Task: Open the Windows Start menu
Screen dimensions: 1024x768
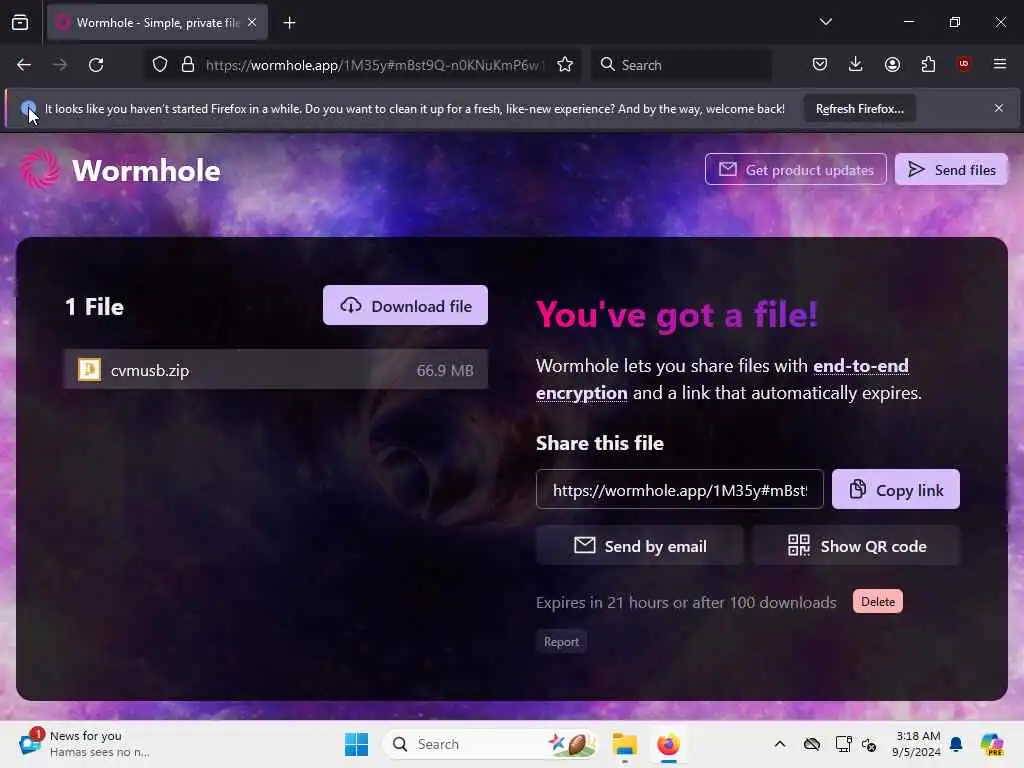Action: (357, 744)
